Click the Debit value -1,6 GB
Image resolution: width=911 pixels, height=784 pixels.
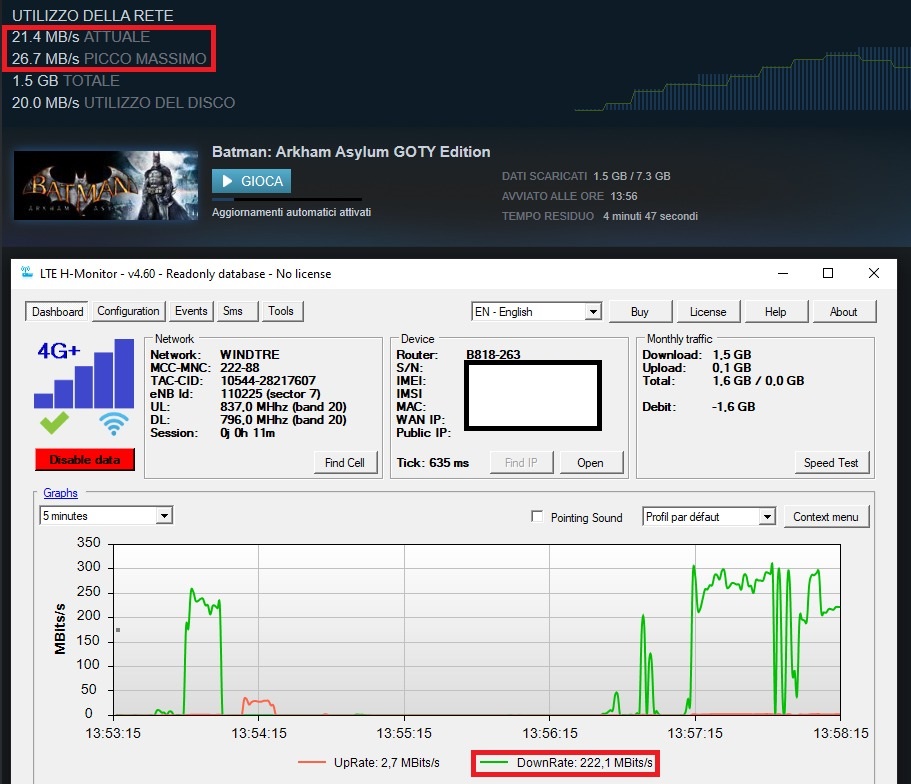734,407
